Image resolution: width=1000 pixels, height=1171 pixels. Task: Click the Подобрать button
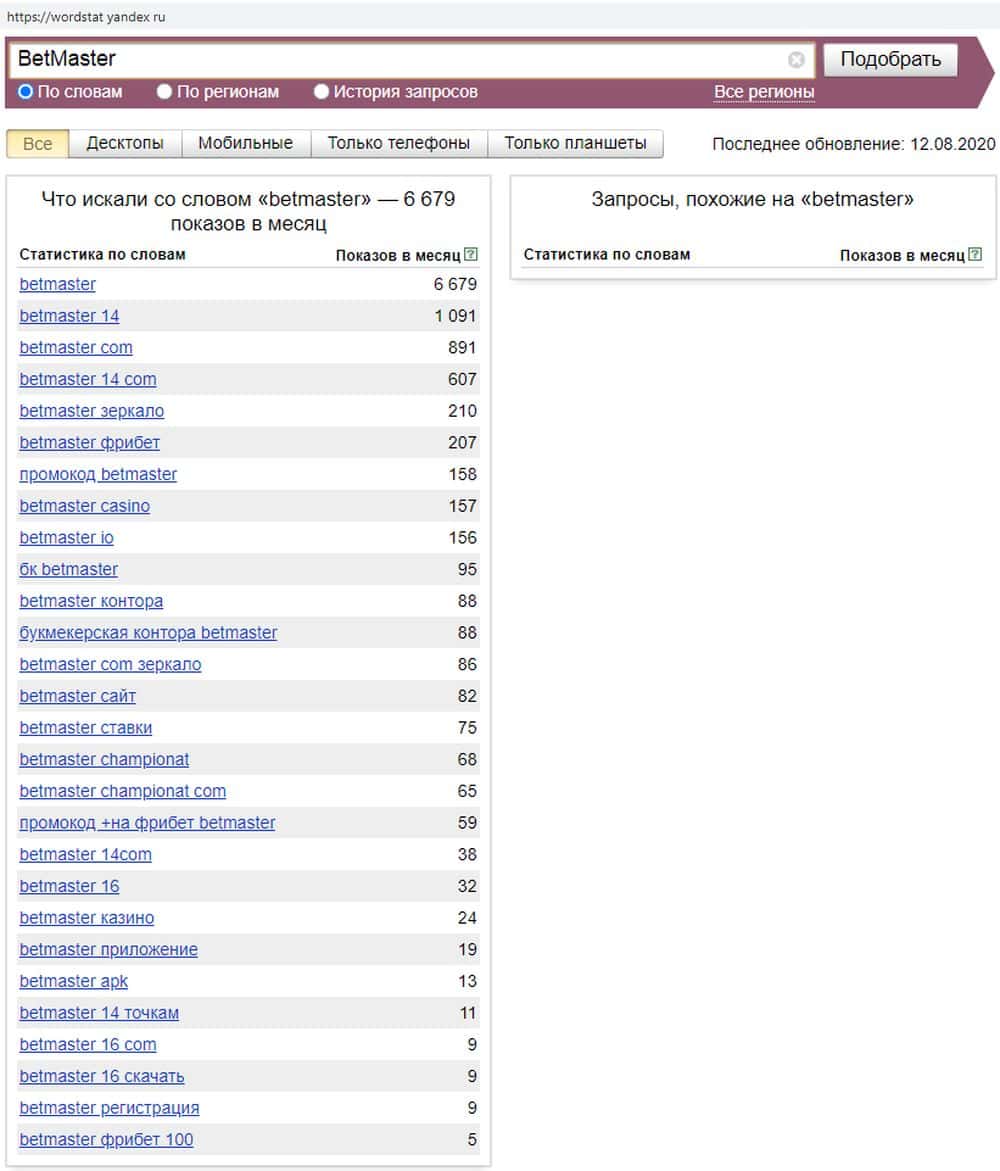point(890,59)
